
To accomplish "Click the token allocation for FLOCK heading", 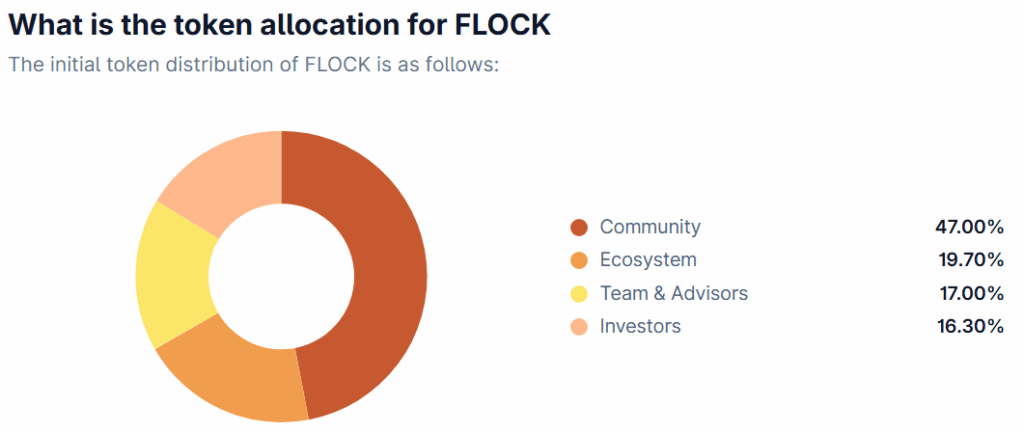I will click(x=280, y=23).
